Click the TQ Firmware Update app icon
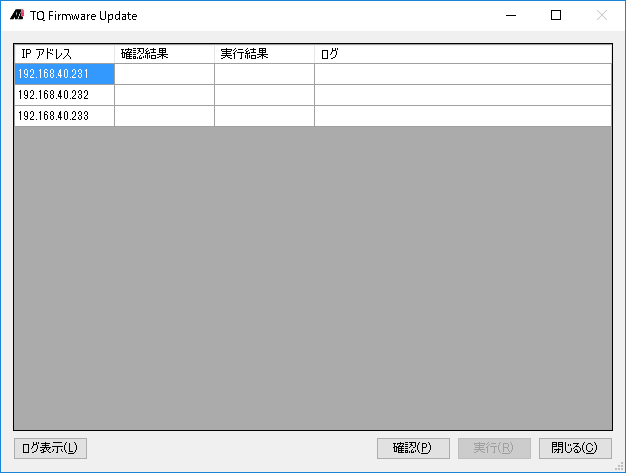 click(17, 15)
